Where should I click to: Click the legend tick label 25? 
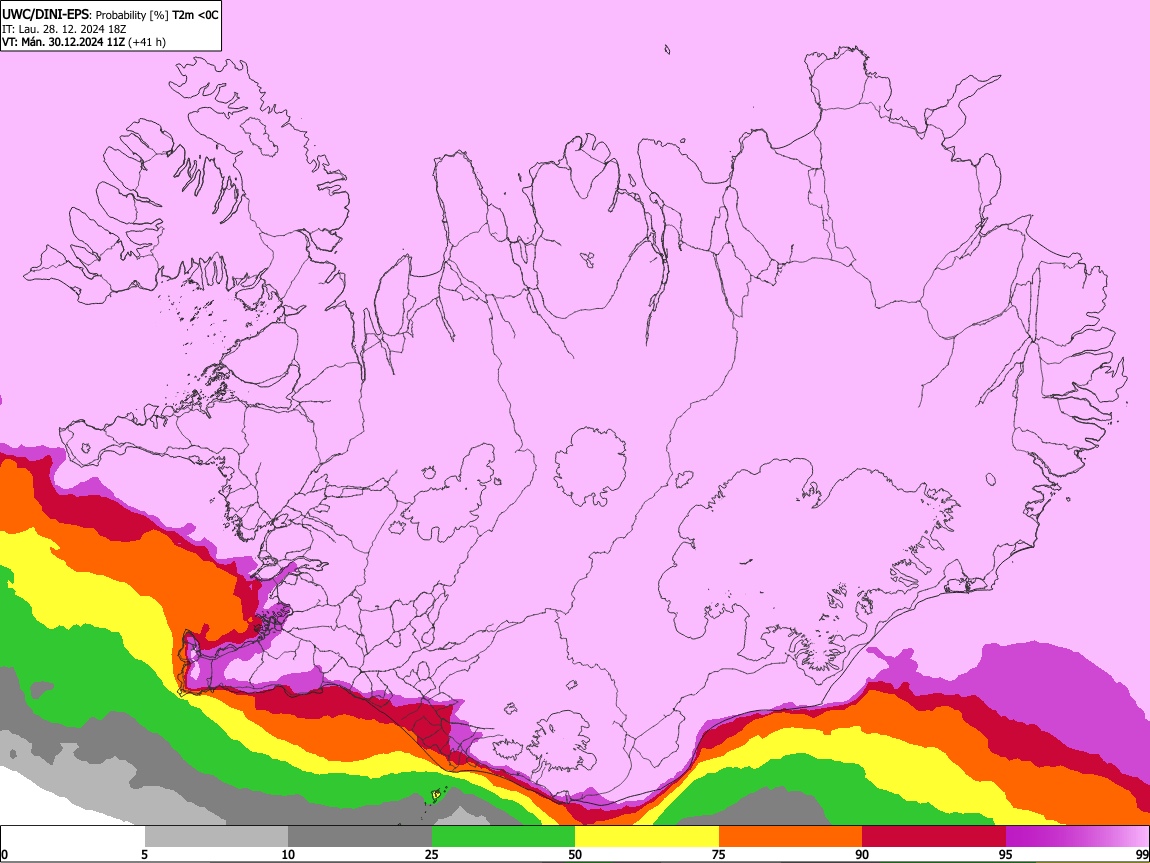[x=431, y=855]
